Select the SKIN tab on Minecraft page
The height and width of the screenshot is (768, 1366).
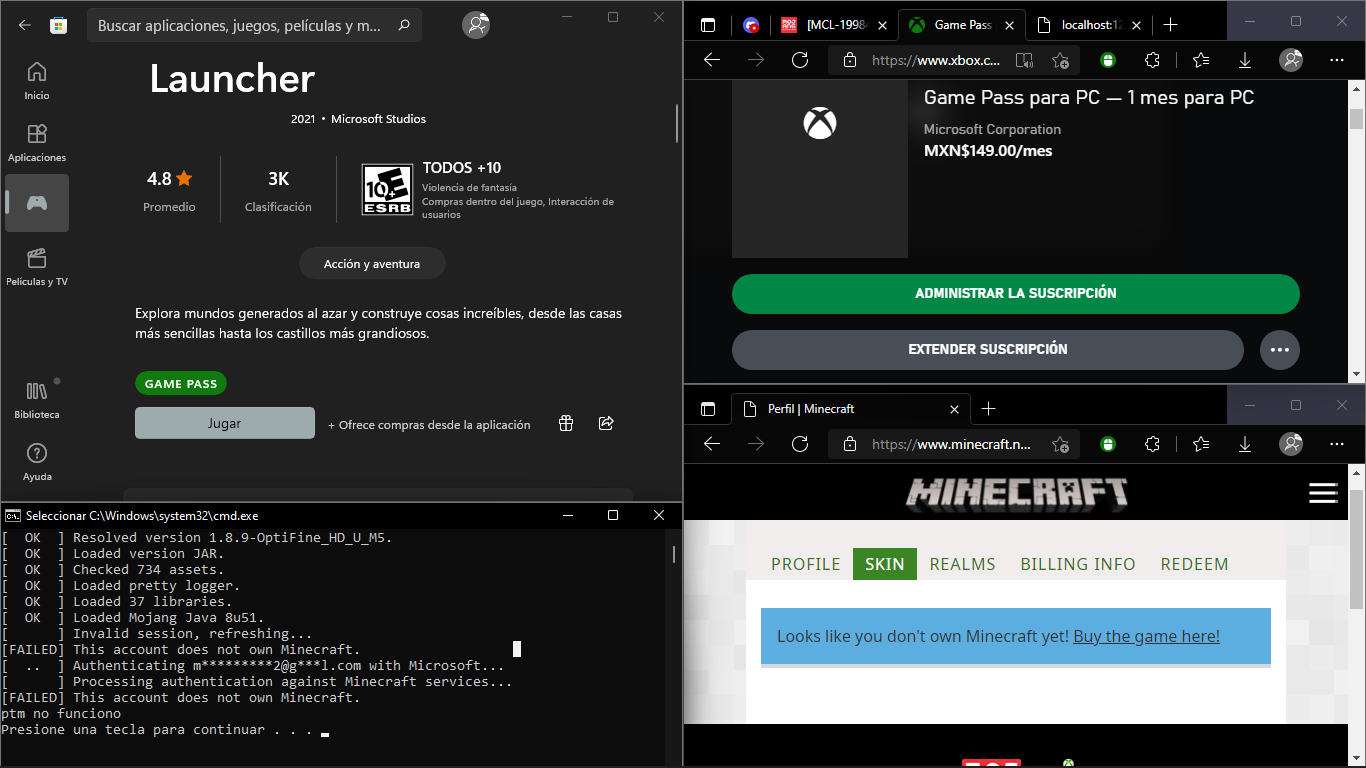(x=885, y=564)
